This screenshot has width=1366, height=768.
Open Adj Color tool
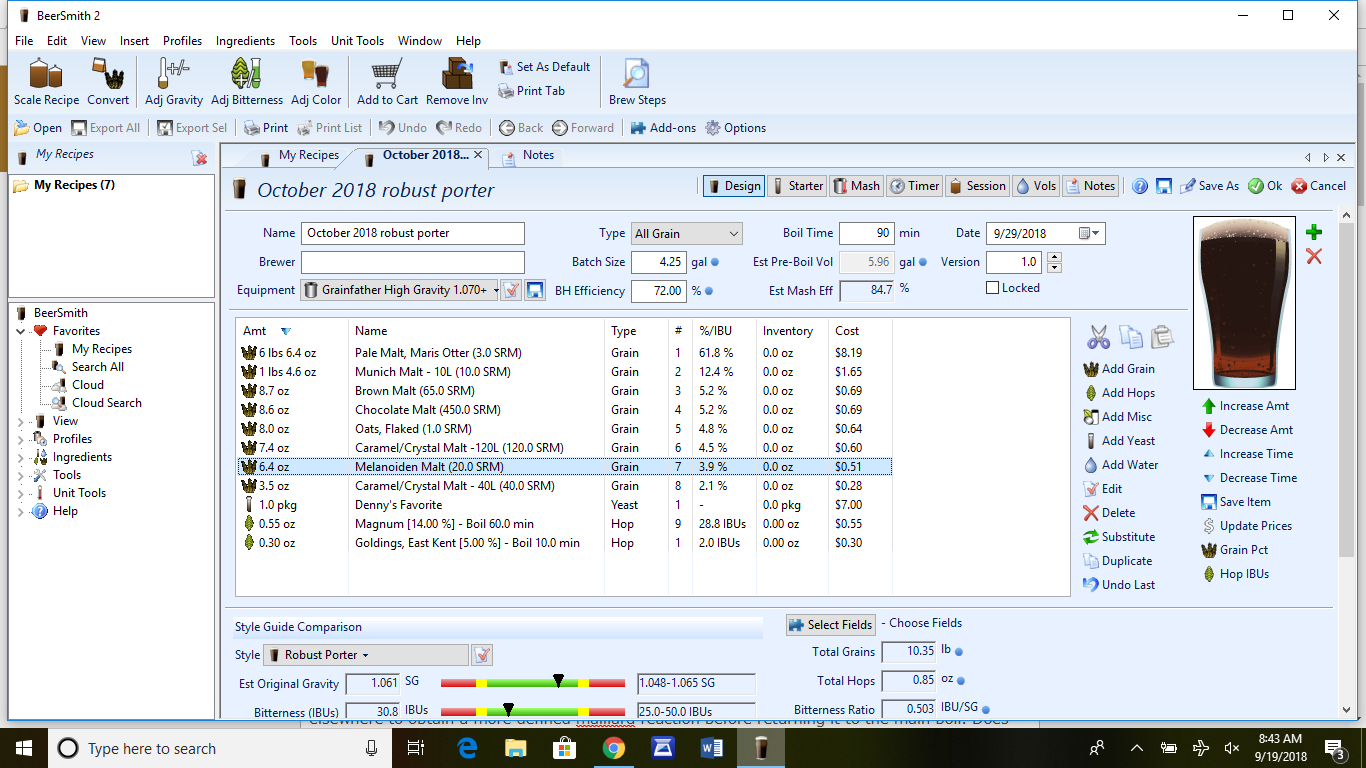click(316, 81)
